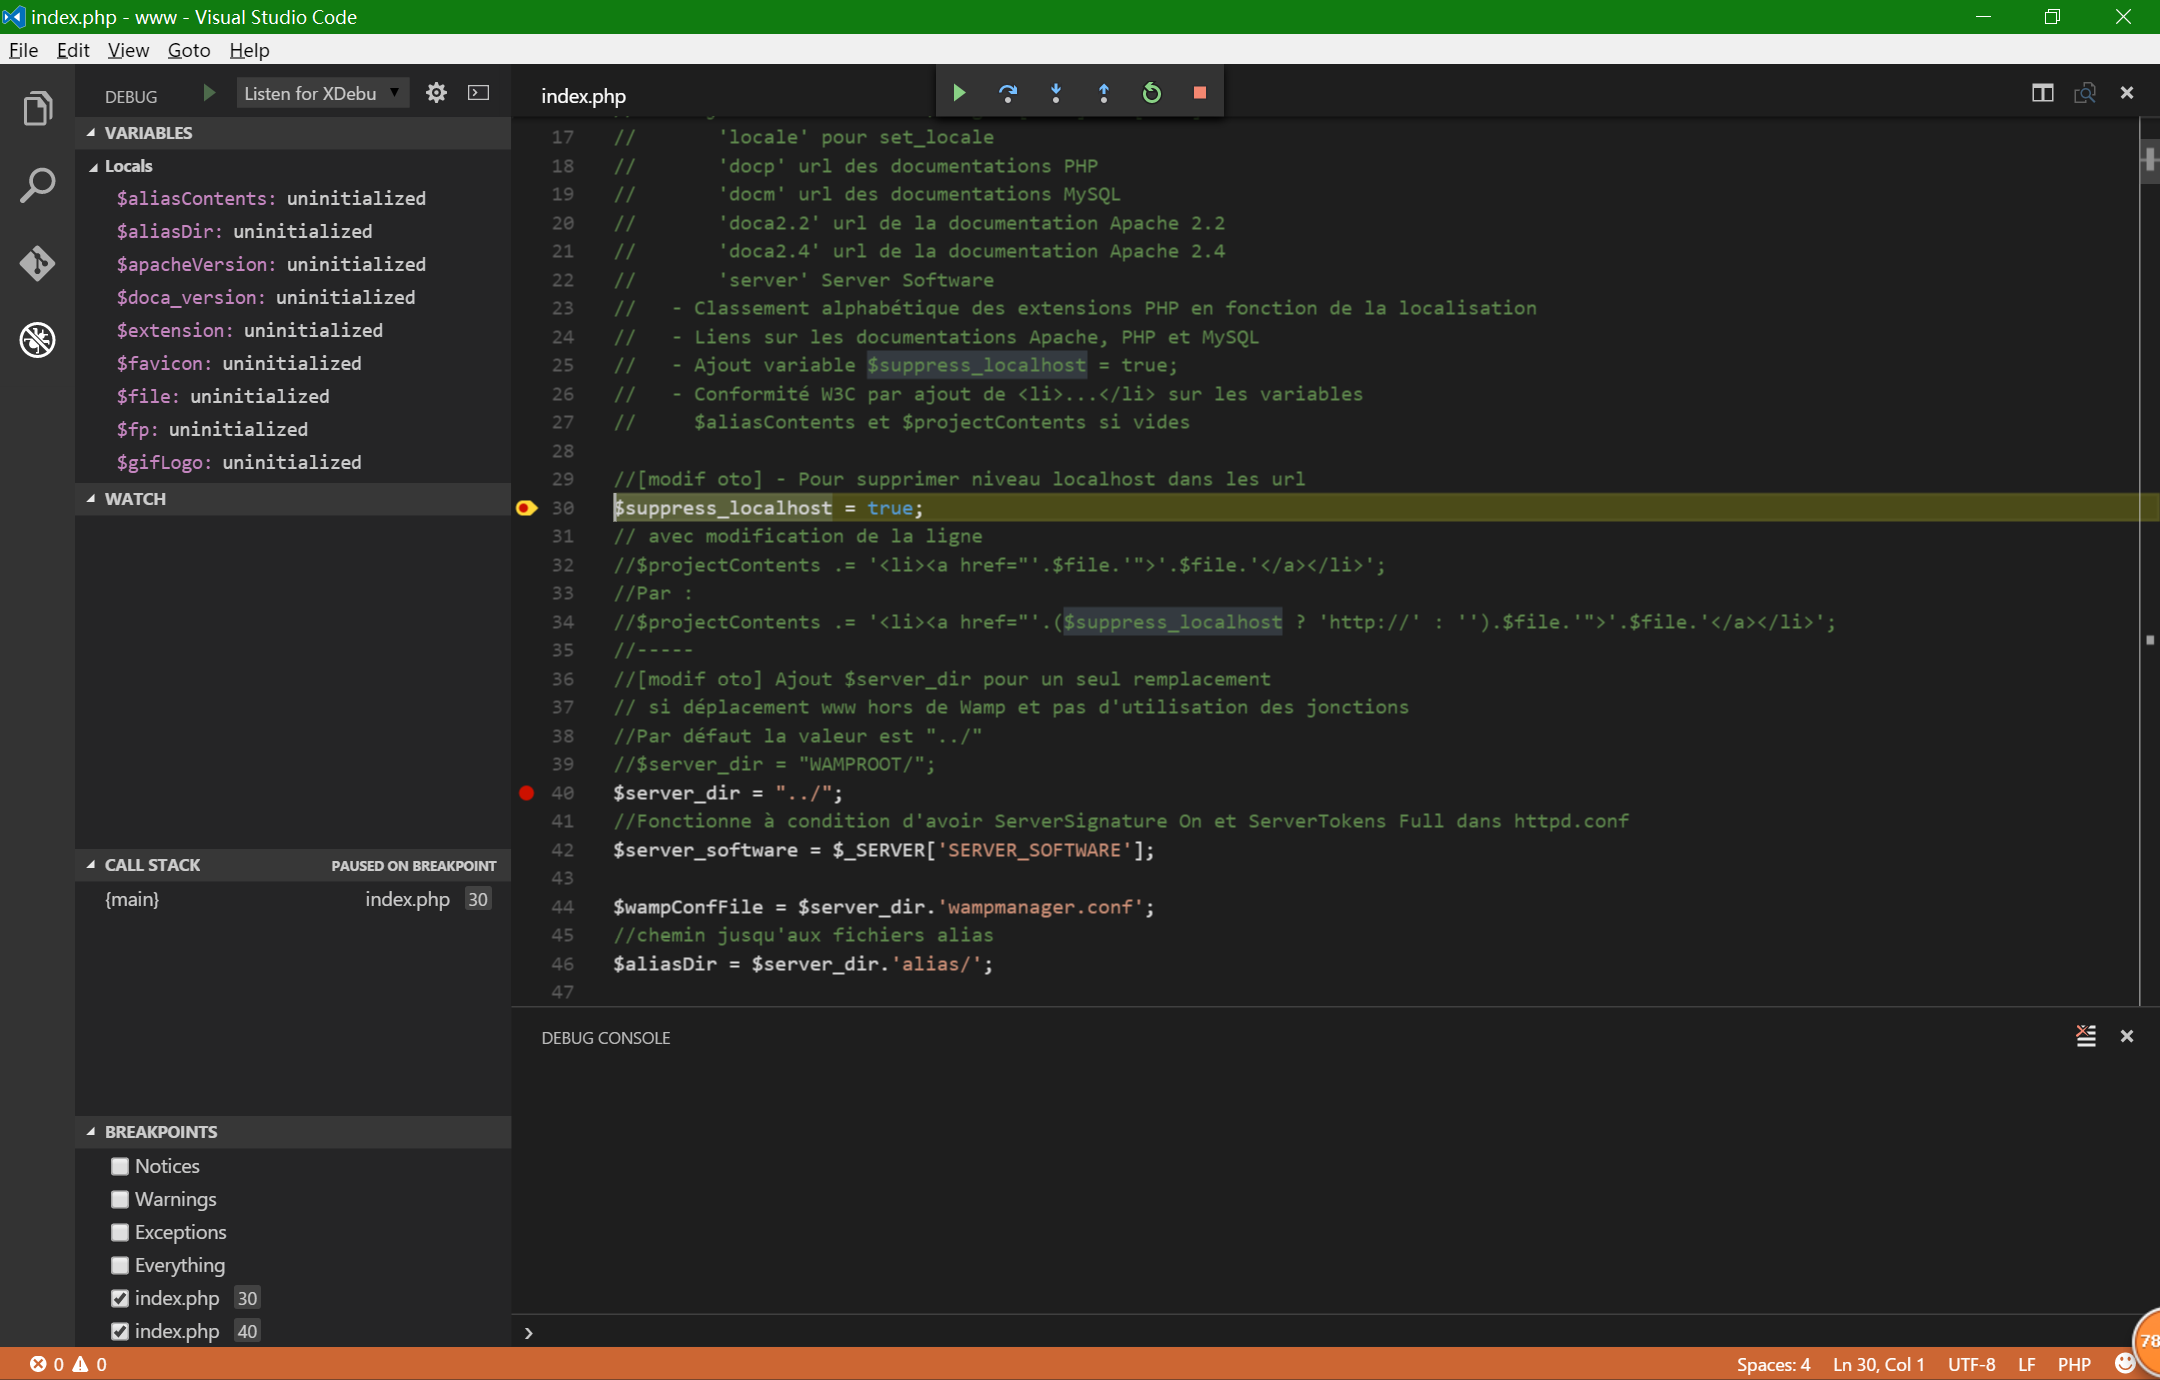Collapse the CALL STACK section
This screenshot has height=1380, width=2160.
point(91,865)
